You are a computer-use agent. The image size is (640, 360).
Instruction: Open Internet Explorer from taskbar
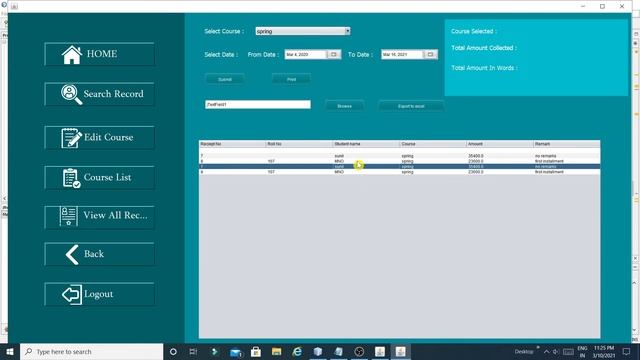(x=297, y=351)
